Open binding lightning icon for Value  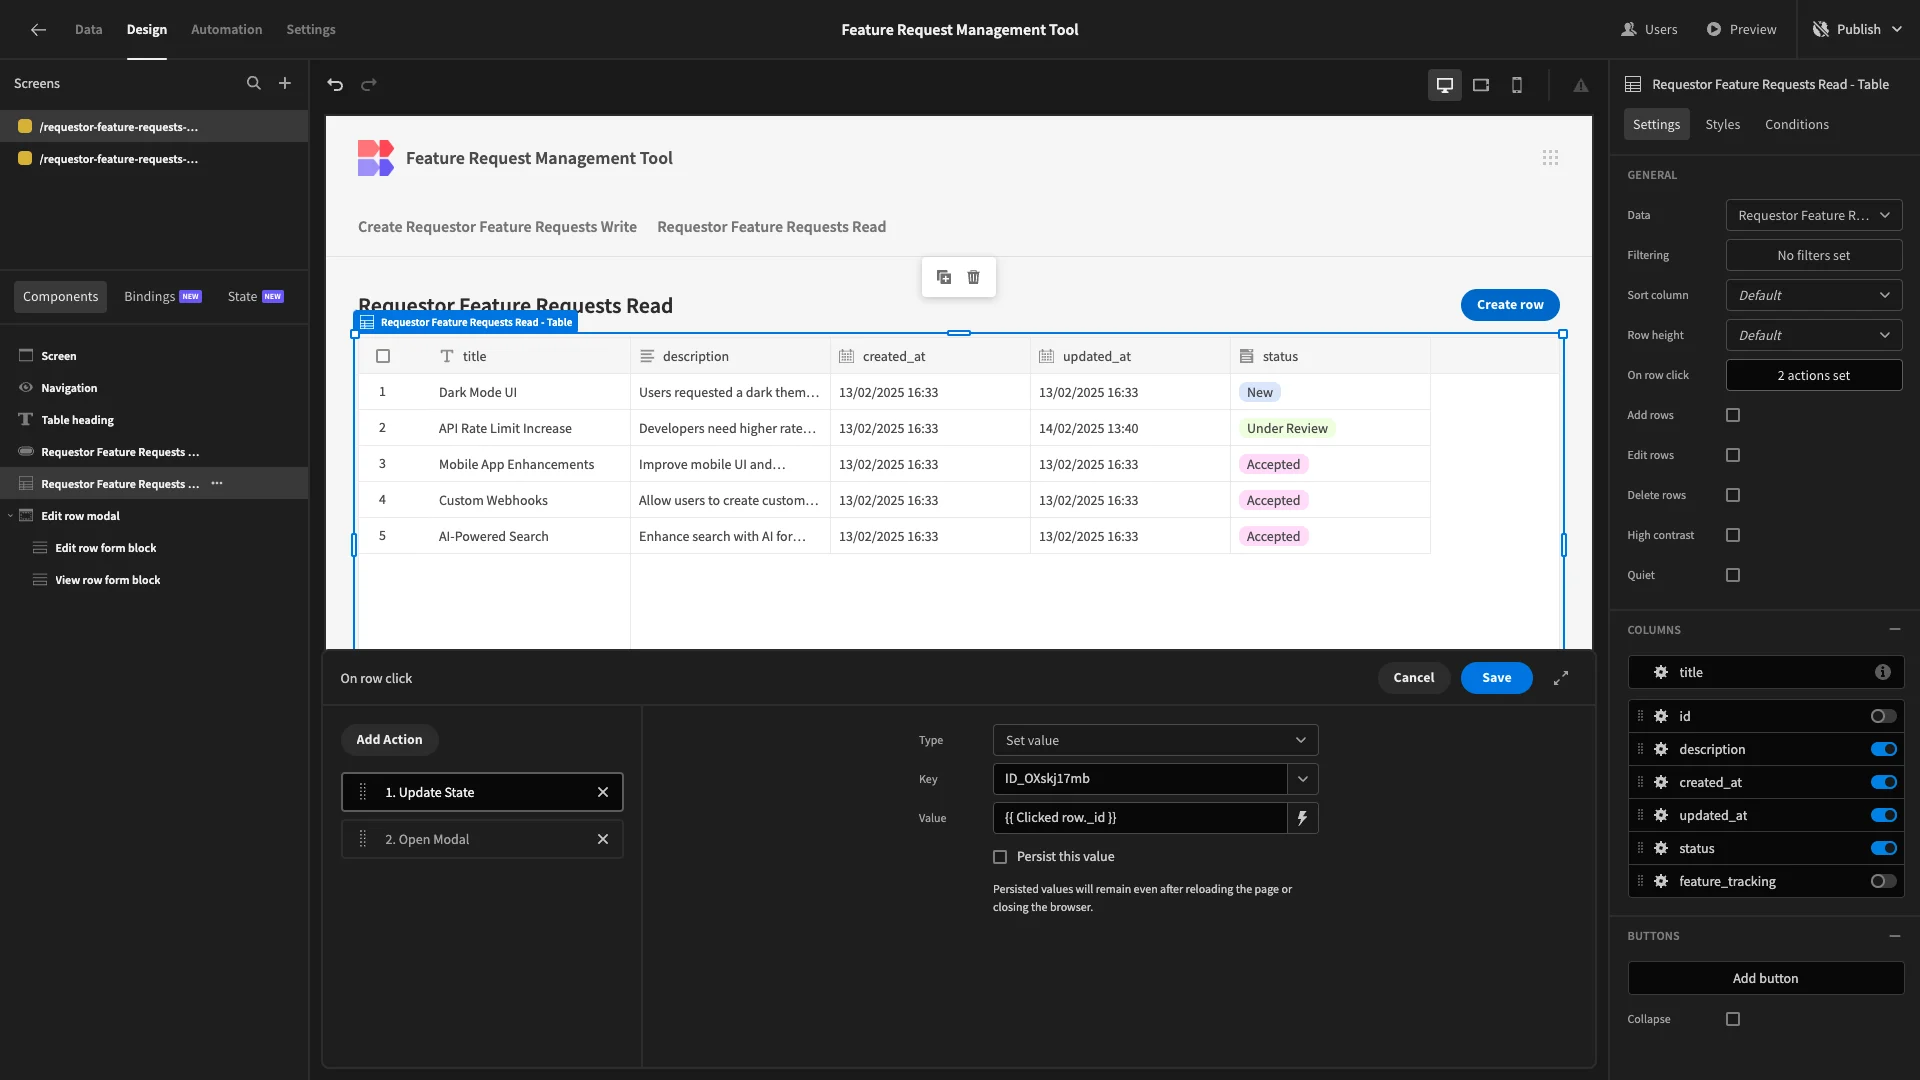click(x=1303, y=818)
